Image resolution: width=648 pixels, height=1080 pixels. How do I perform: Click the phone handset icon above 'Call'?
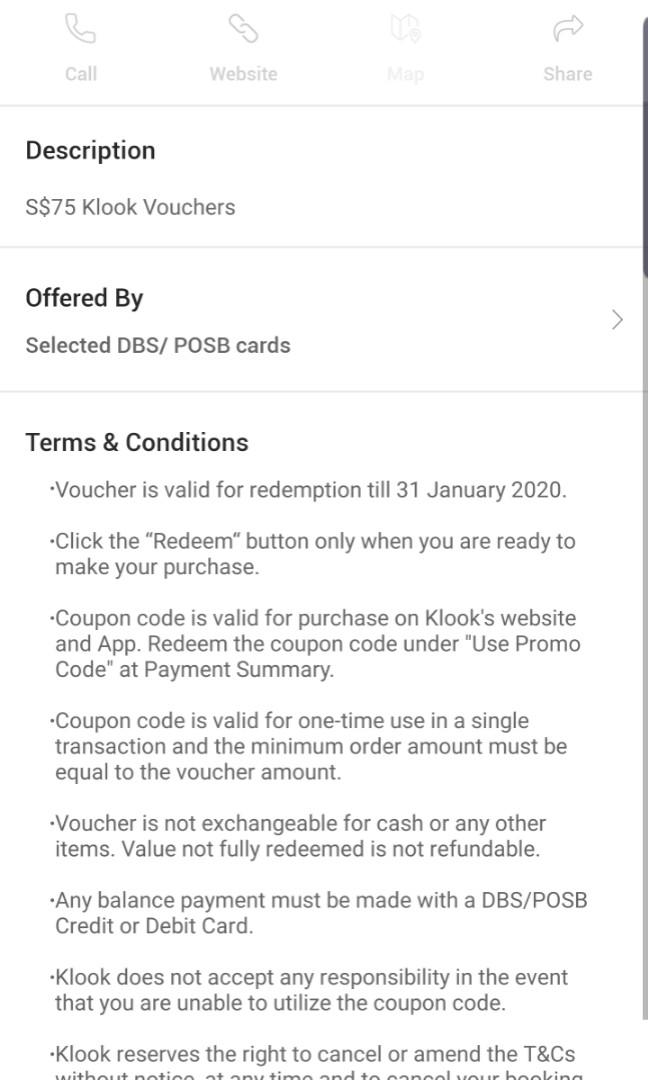coord(80,30)
